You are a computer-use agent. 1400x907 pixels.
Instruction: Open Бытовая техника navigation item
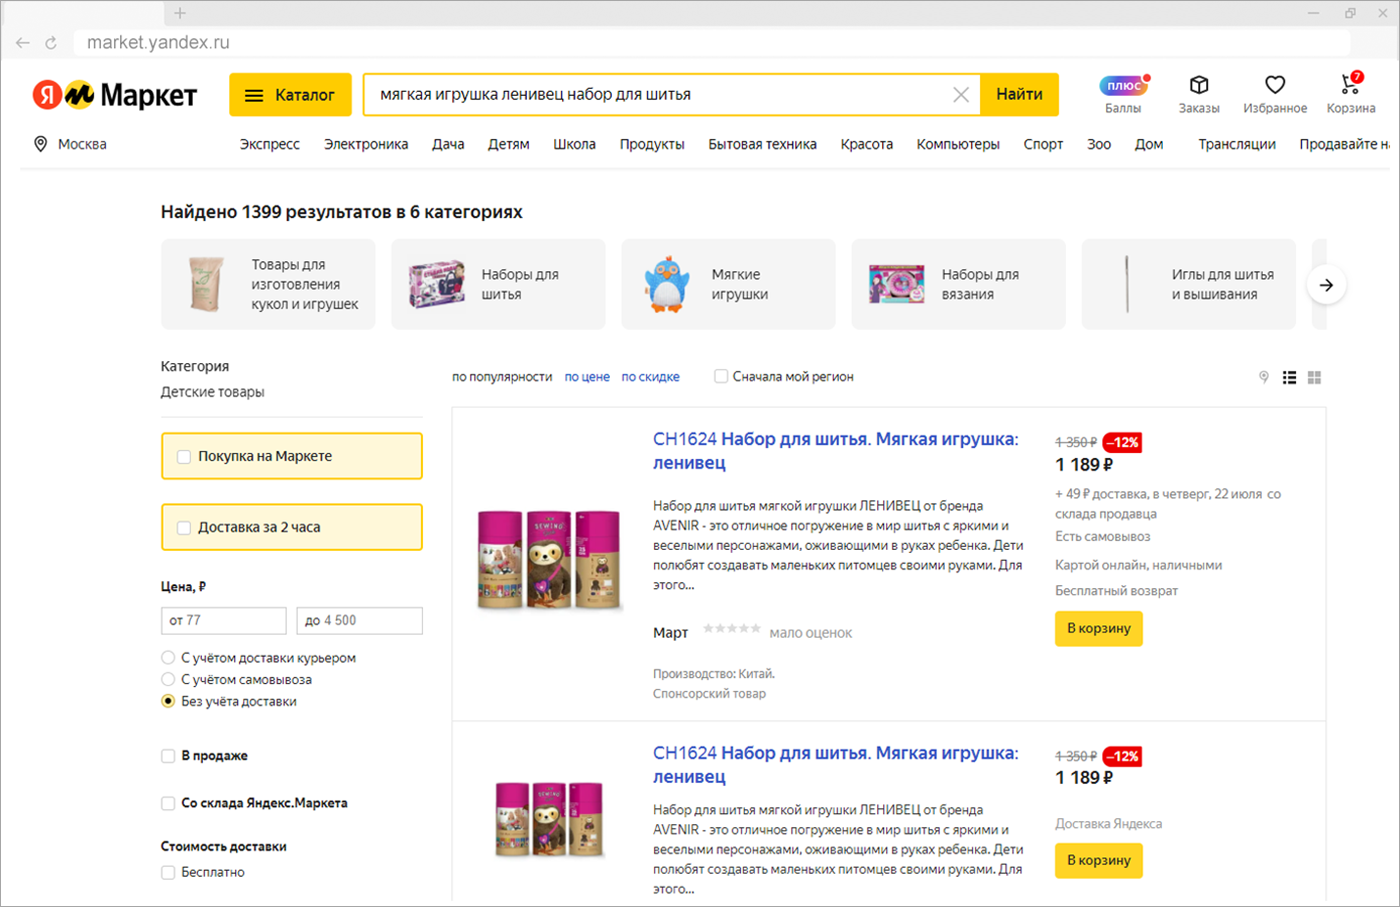[x=762, y=144]
